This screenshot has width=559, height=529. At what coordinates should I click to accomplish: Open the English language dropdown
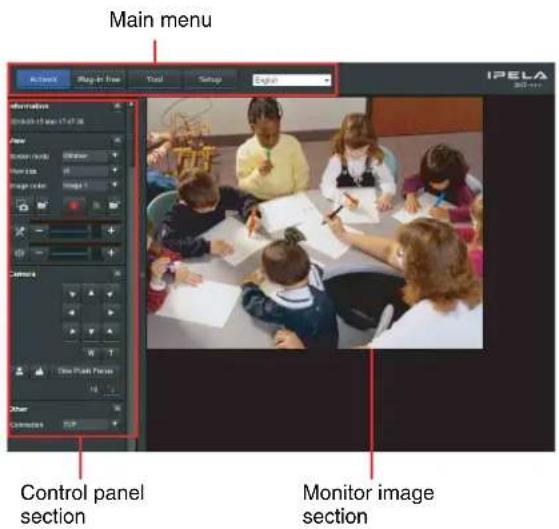[x=292, y=80]
